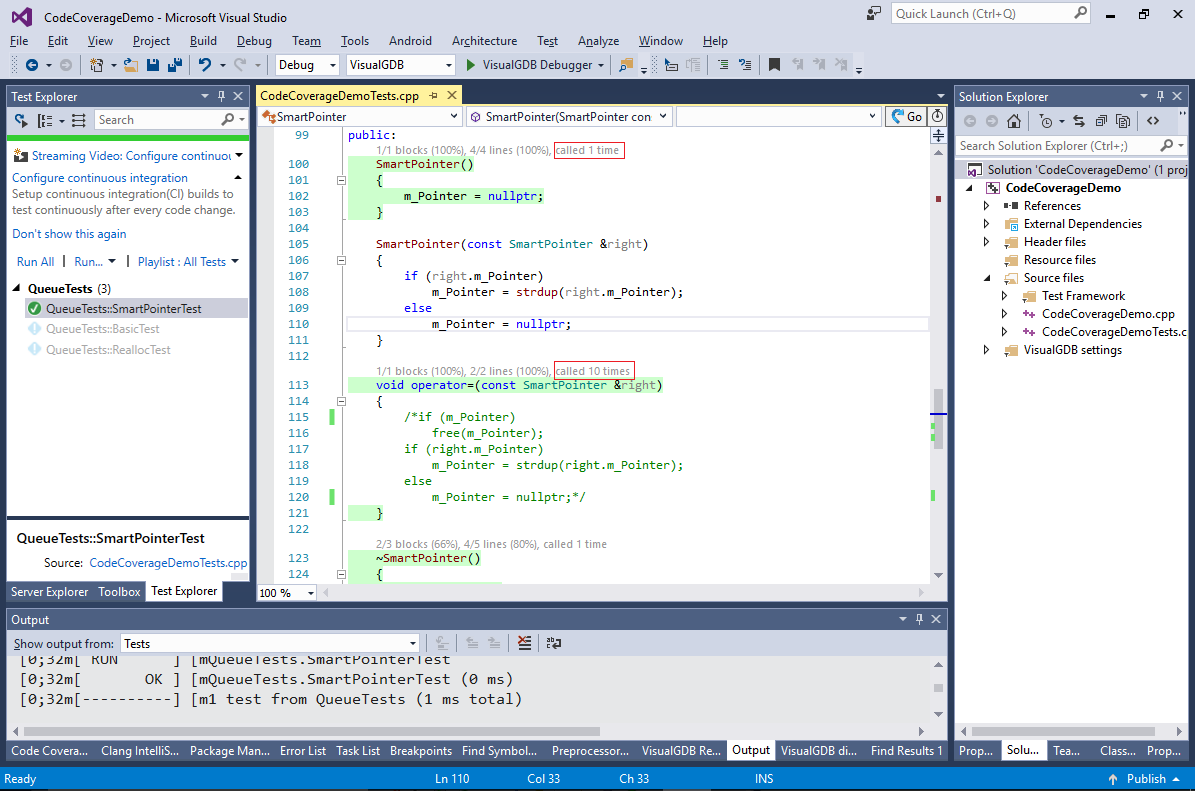Toggle word wrap in Output window
Viewport: 1195px width, 791px height.
(x=554, y=643)
